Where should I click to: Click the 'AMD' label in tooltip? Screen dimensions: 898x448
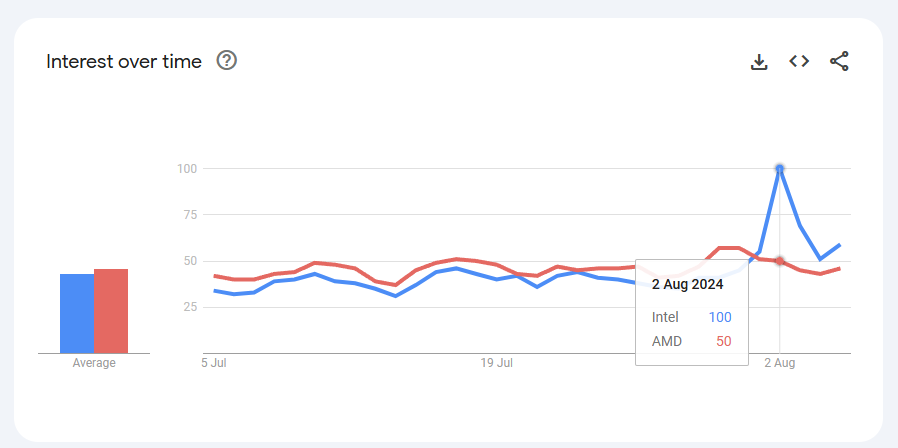tap(667, 341)
